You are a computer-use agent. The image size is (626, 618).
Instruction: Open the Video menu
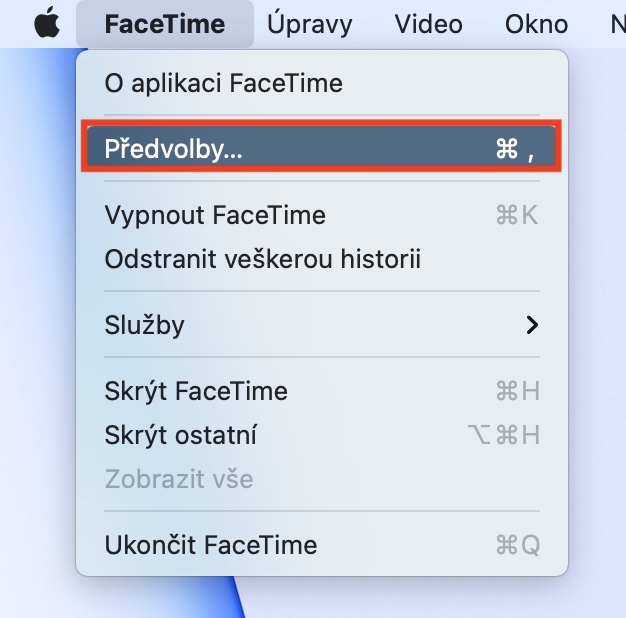(429, 24)
